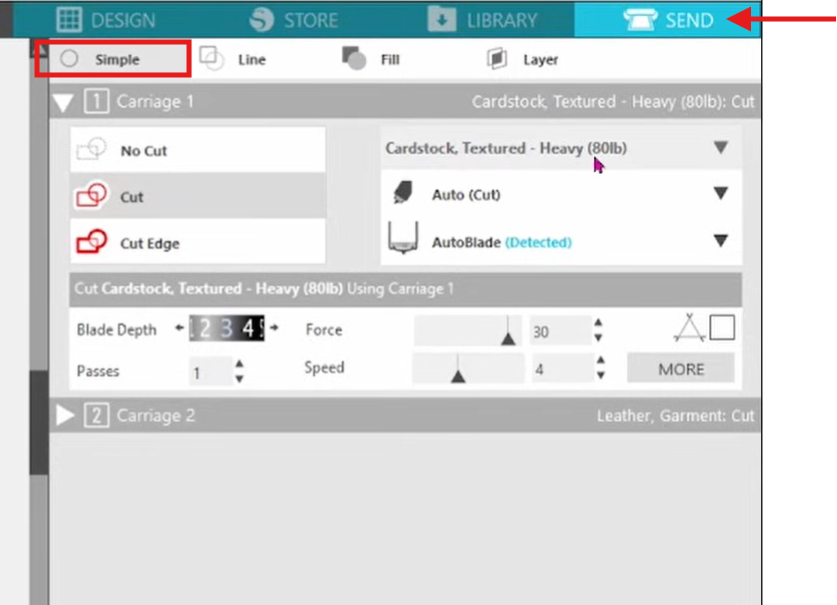Open the Design tab
Image resolution: width=837 pixels, height=605 pixels.
click(x=105, y=19)
